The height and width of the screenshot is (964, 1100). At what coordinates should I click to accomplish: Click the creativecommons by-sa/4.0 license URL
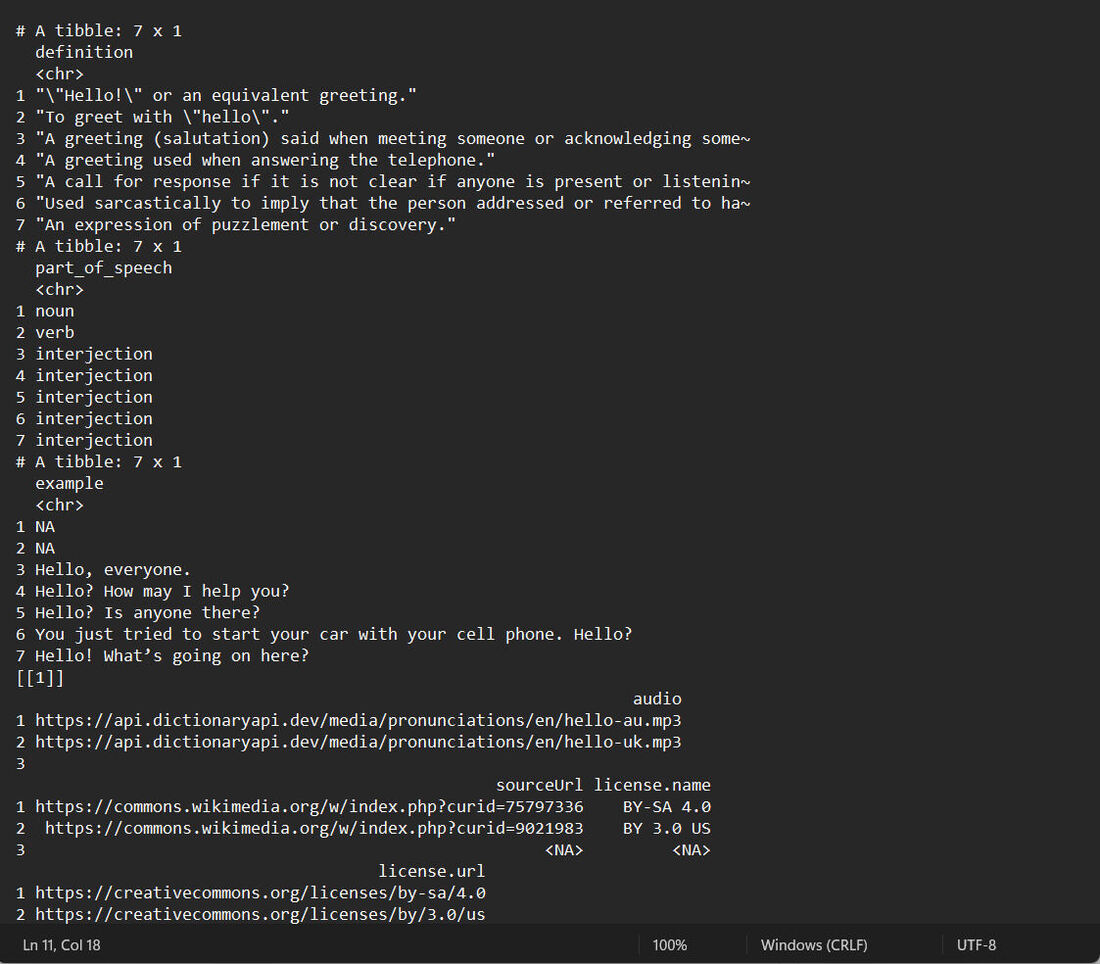(x=260, y=892)
